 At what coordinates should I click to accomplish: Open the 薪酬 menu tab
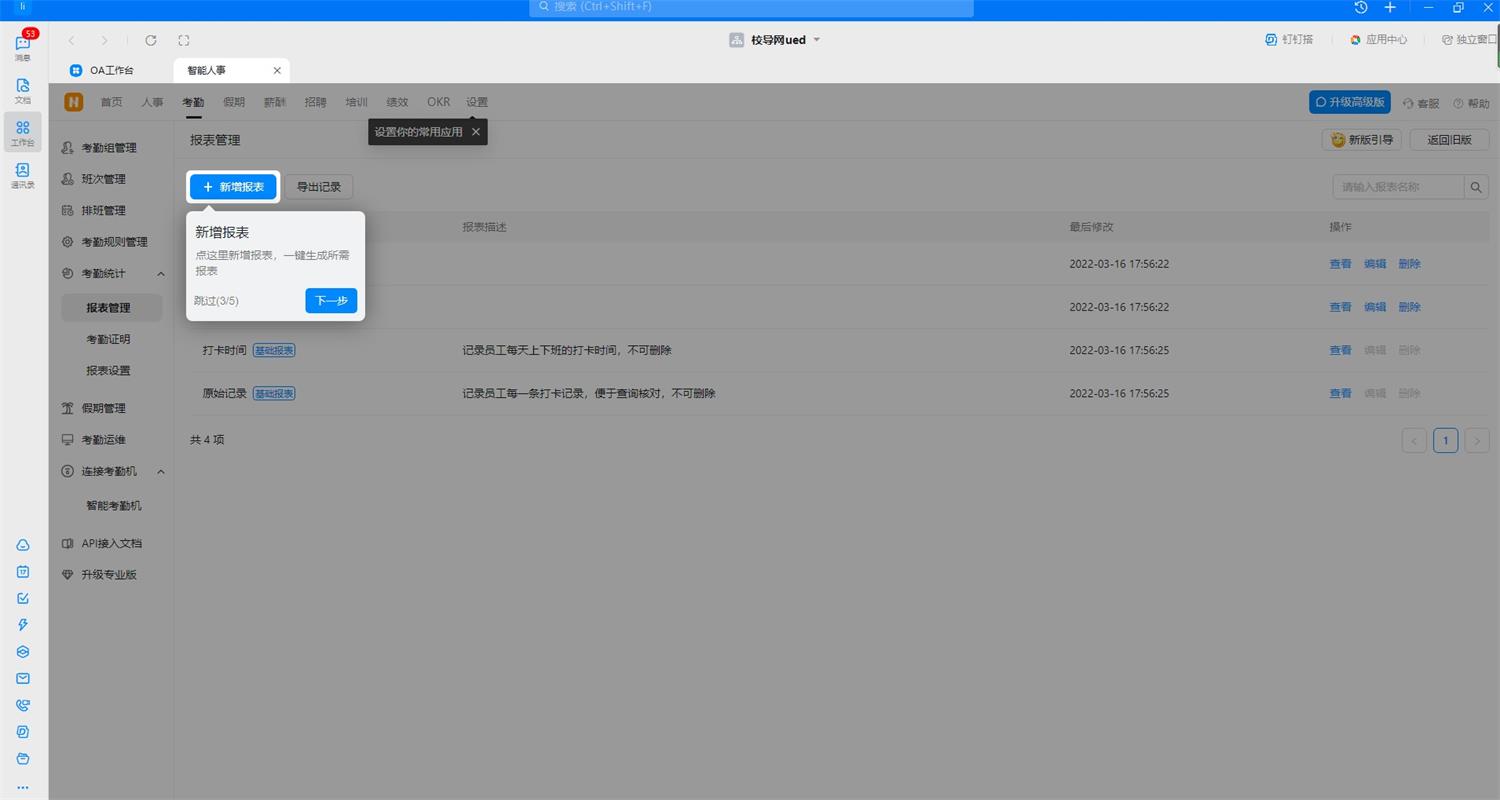click(x=275, y=102)
